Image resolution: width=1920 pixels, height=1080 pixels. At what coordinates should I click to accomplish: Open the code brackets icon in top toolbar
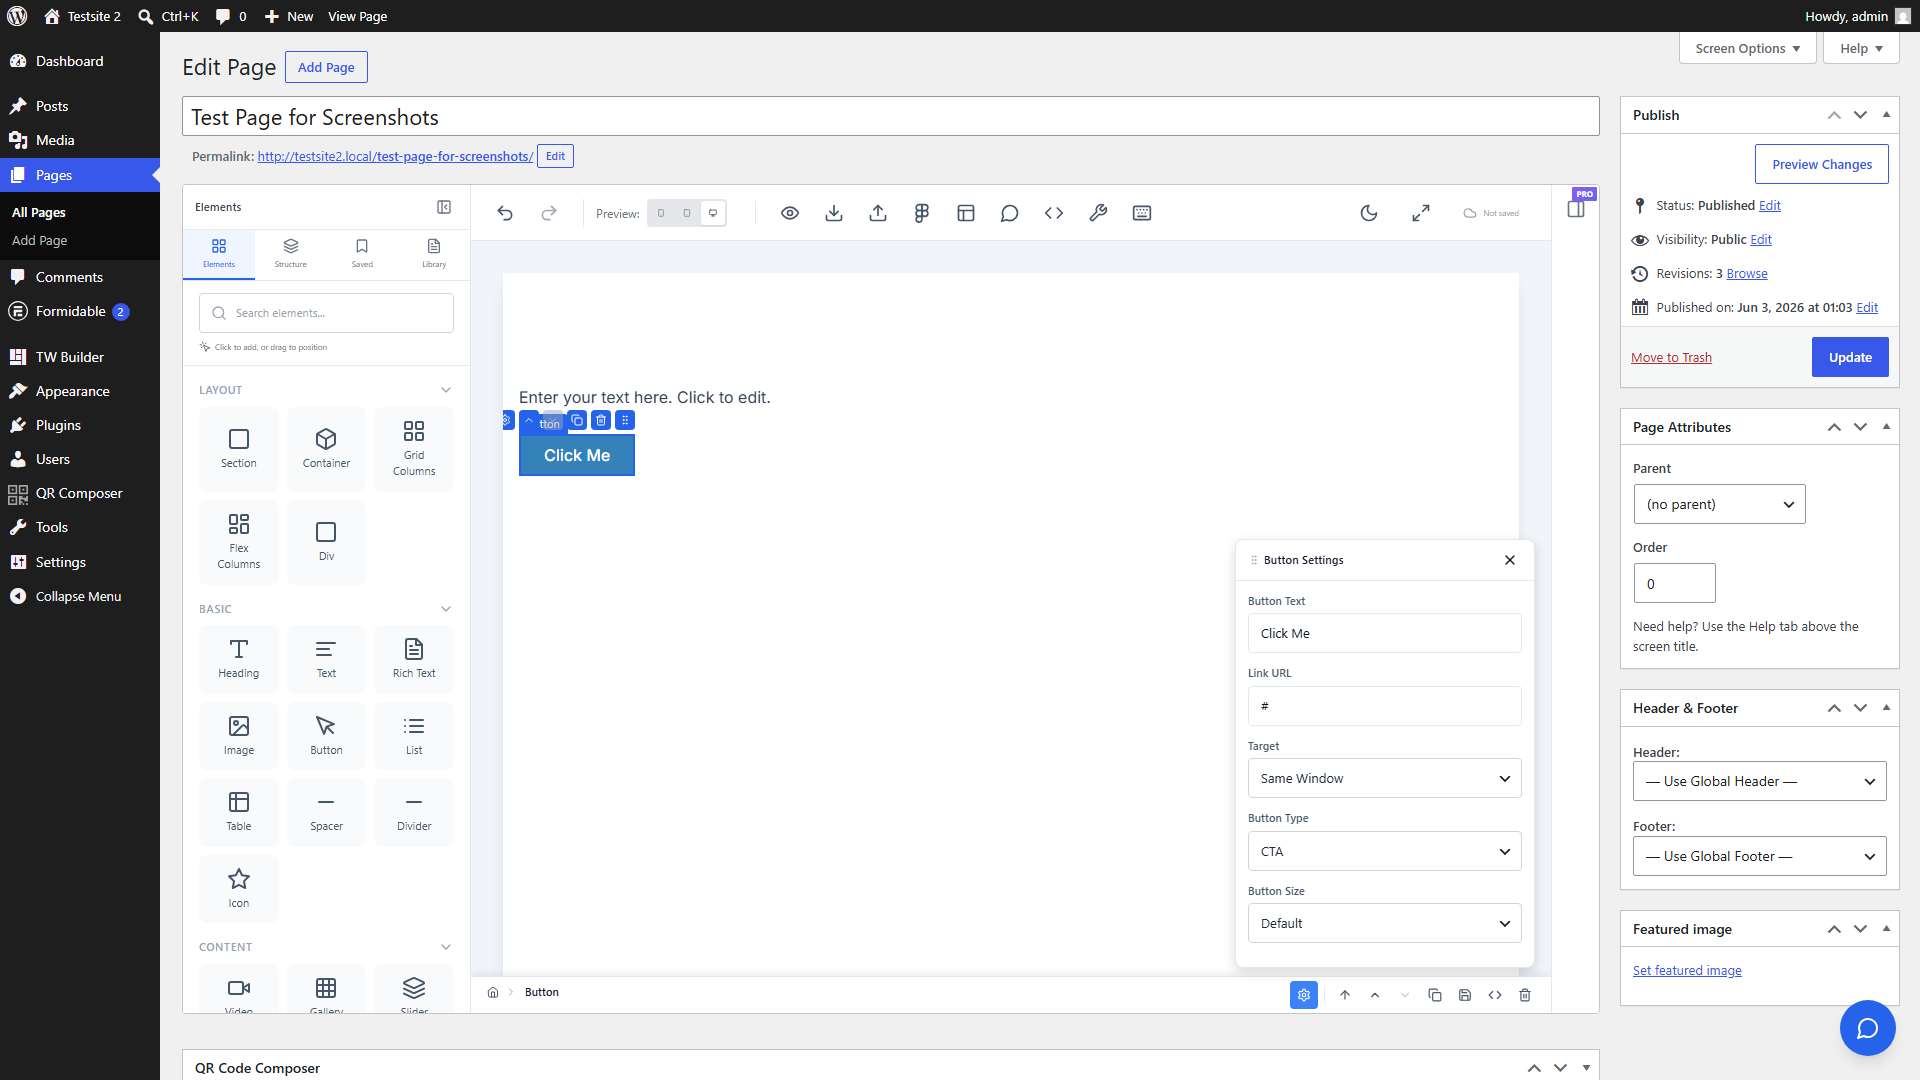[1054, 213]
